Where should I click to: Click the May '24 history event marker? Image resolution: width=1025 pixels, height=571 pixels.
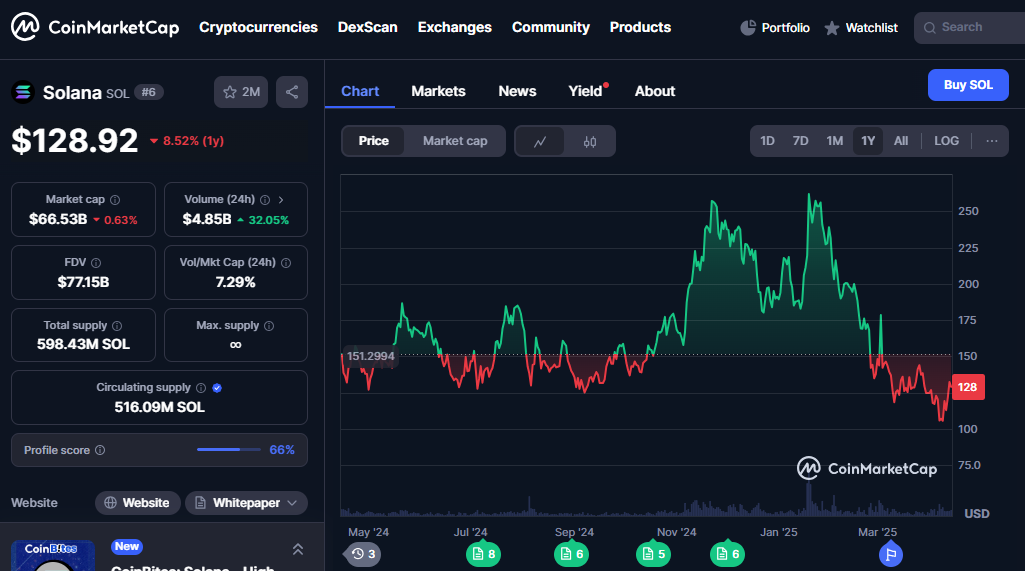point(365,554)
